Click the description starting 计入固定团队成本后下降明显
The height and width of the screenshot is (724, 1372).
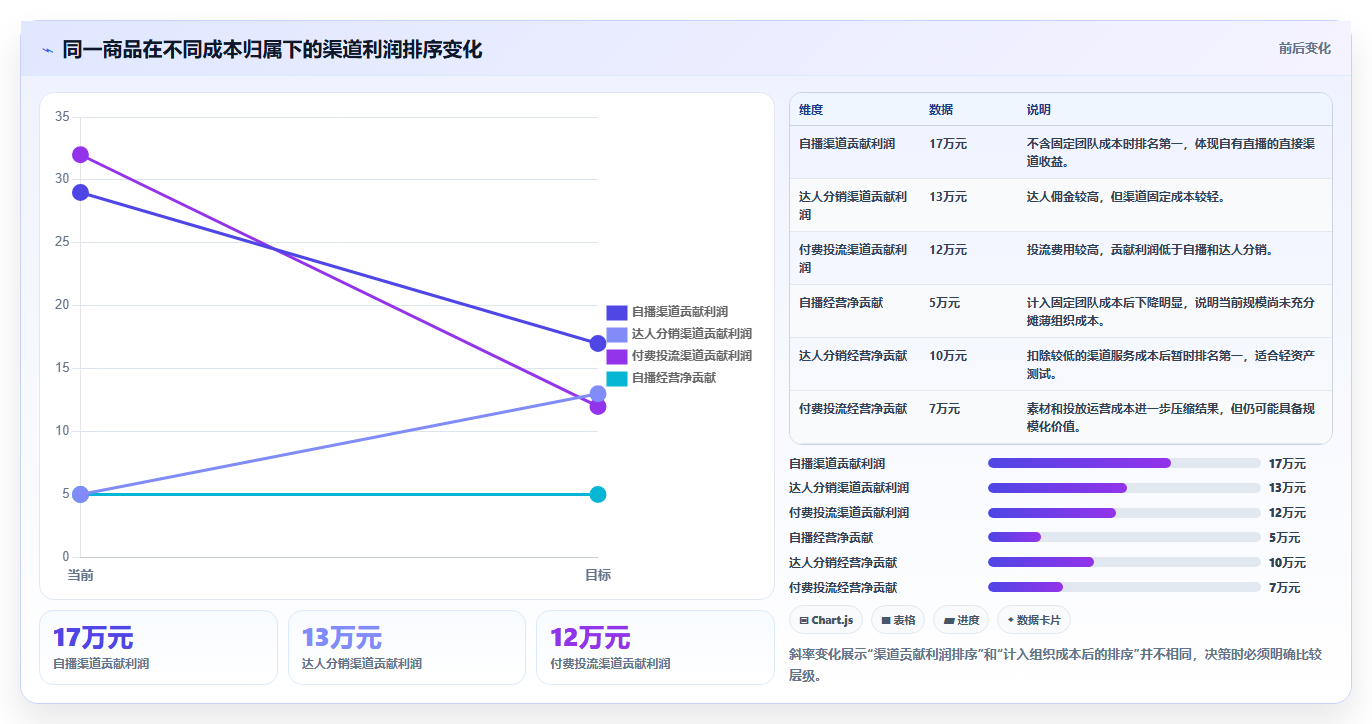1171,311
